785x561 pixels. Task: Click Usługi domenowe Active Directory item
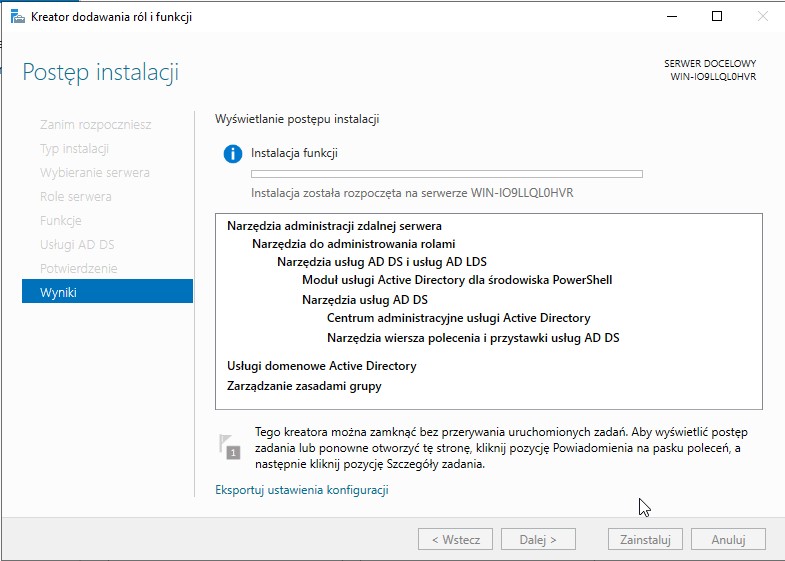click(x=321, y=366)
